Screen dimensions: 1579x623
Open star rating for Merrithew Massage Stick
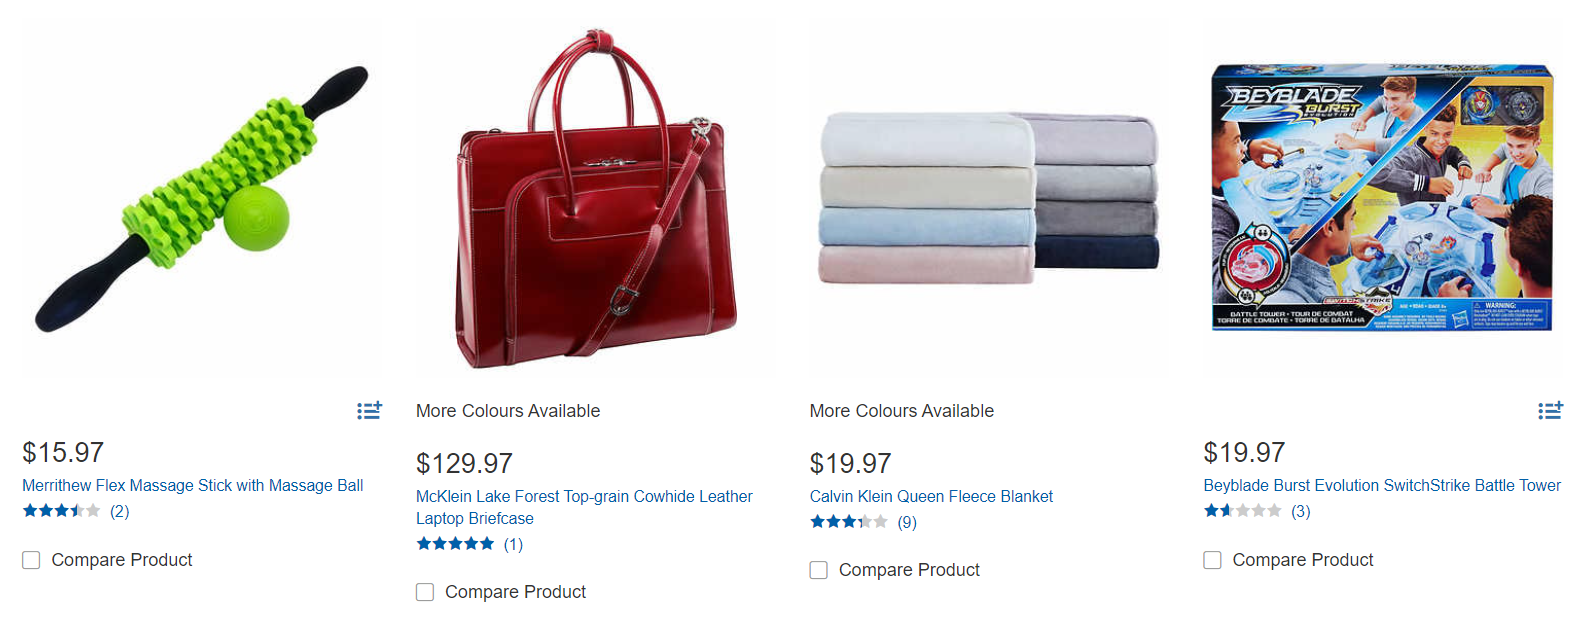[x=61, y=511]
